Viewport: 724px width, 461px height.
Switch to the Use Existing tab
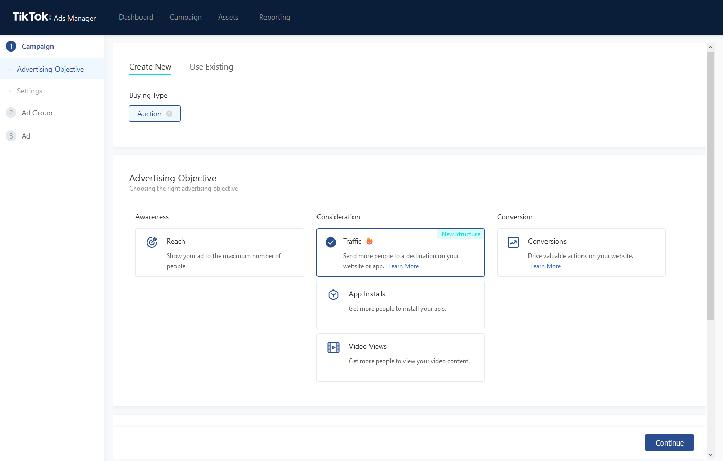point(211,67)
